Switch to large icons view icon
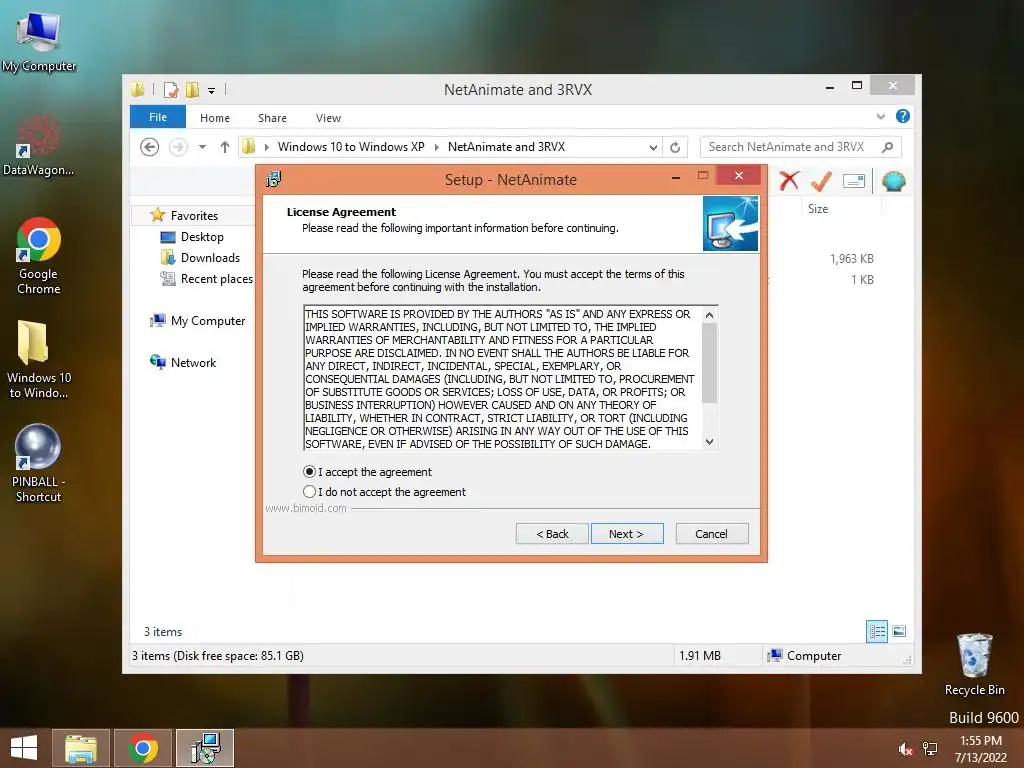Screen dimensions: 1024x768 pyautogui.click(x=899, y=631)
